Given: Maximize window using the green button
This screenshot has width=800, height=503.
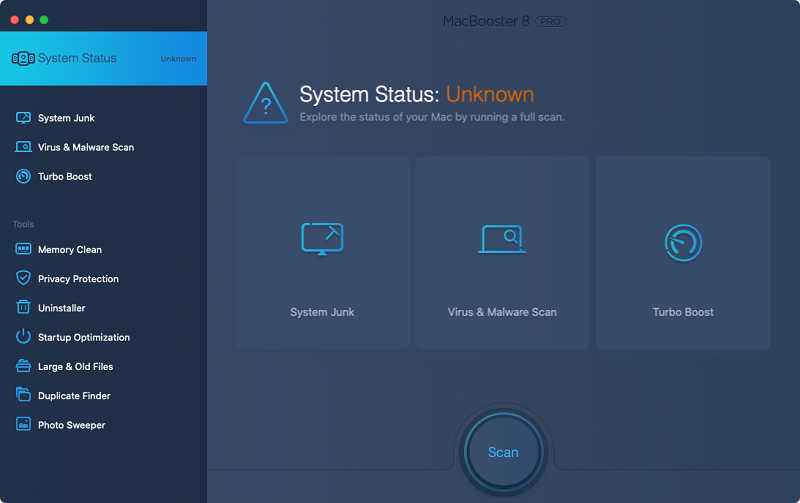Looking at the screenshot, I should 44,19.
